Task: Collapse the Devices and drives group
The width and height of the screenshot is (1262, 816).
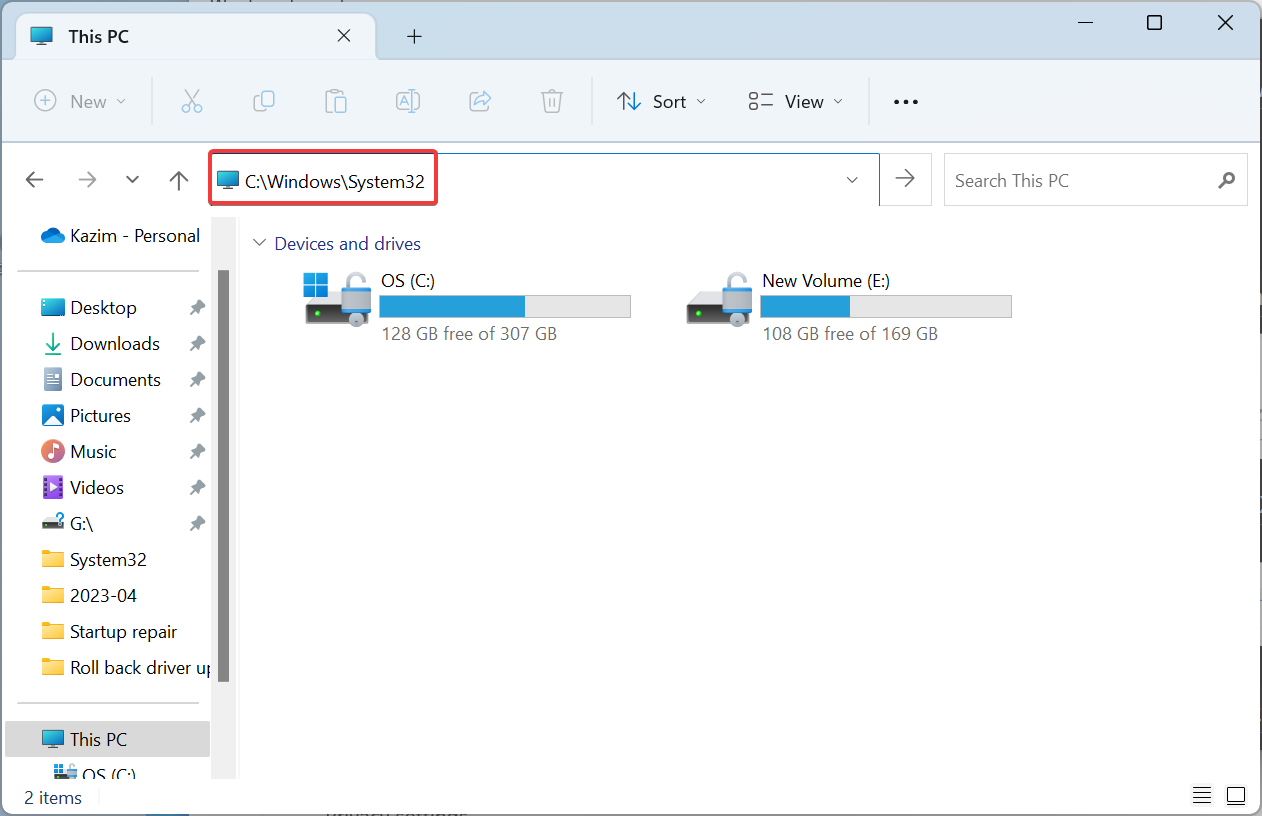Action: tap(260, 243)
